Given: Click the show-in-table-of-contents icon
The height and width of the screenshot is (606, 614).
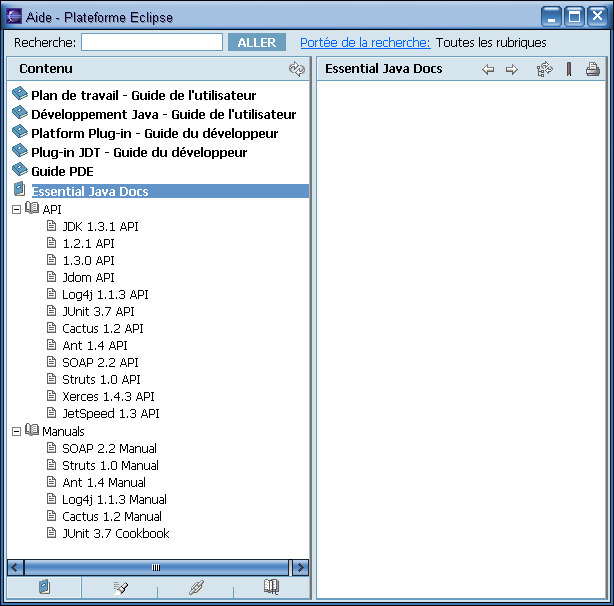Looking at the screenshot, I should pos(544,69).
